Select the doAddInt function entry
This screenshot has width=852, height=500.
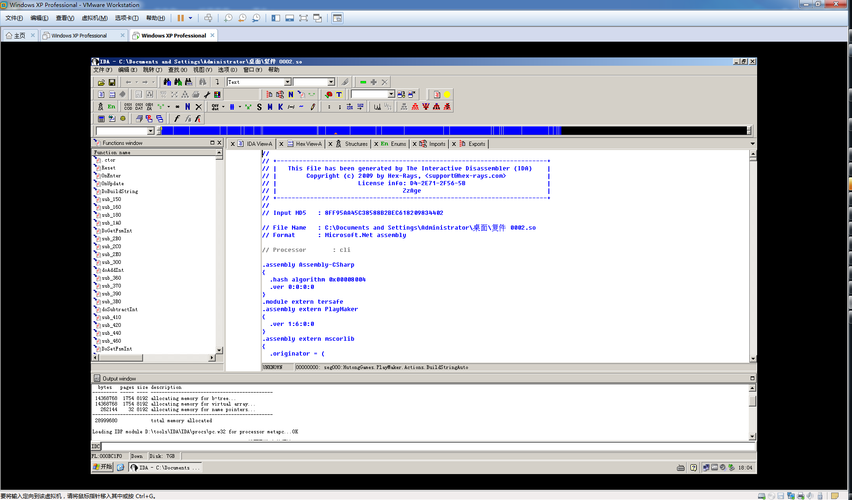(x=112, y=270)
